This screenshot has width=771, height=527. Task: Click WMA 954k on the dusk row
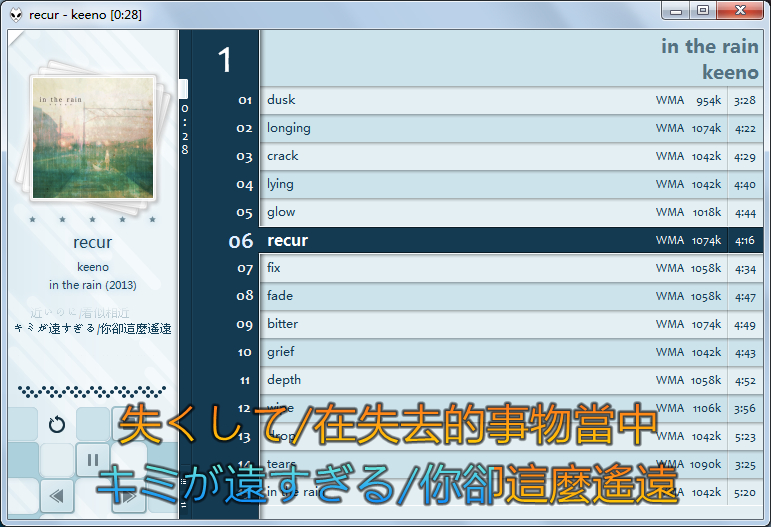pyautogui.click(x=688, y=100)
